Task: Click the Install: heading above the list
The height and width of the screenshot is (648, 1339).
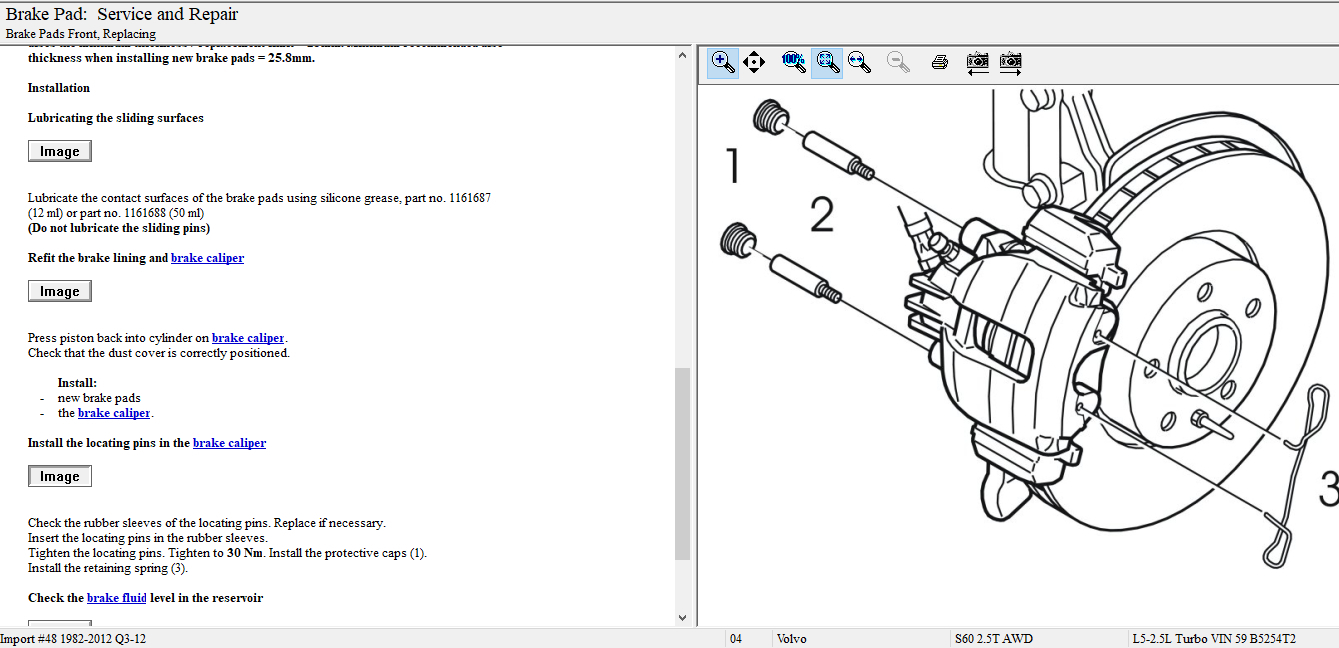Action: pos(77,383)
